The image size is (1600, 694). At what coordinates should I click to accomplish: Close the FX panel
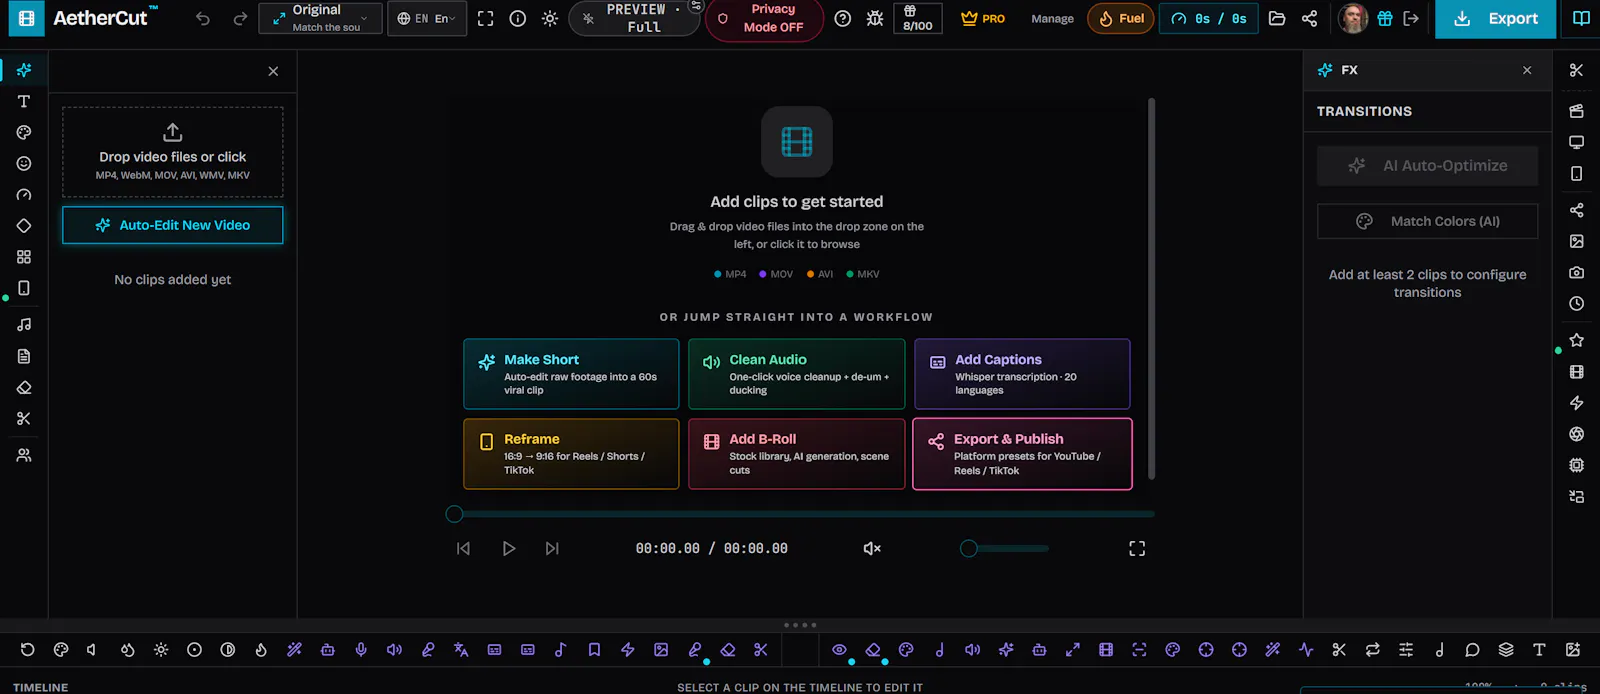(1527, 70)
